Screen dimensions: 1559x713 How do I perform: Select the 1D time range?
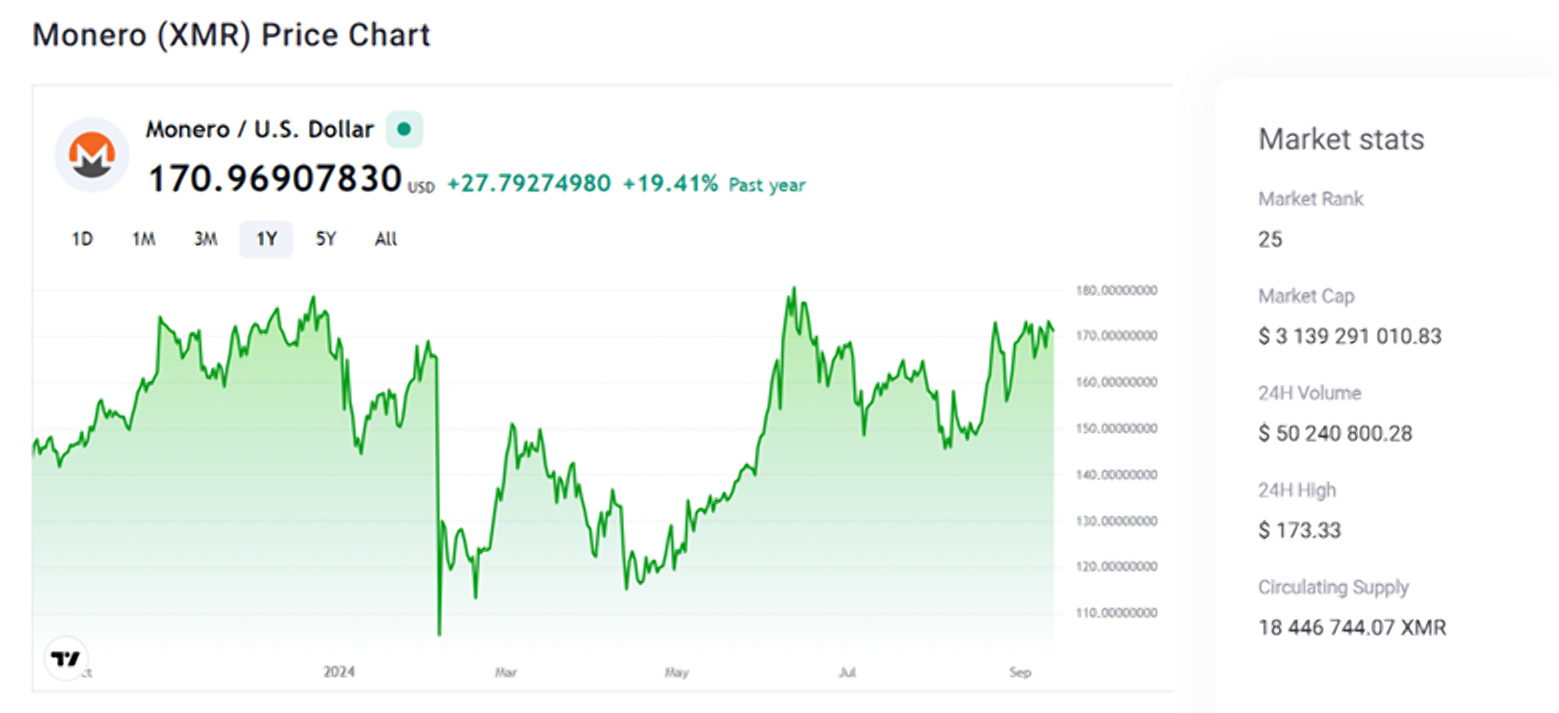[x=82, y=239]
